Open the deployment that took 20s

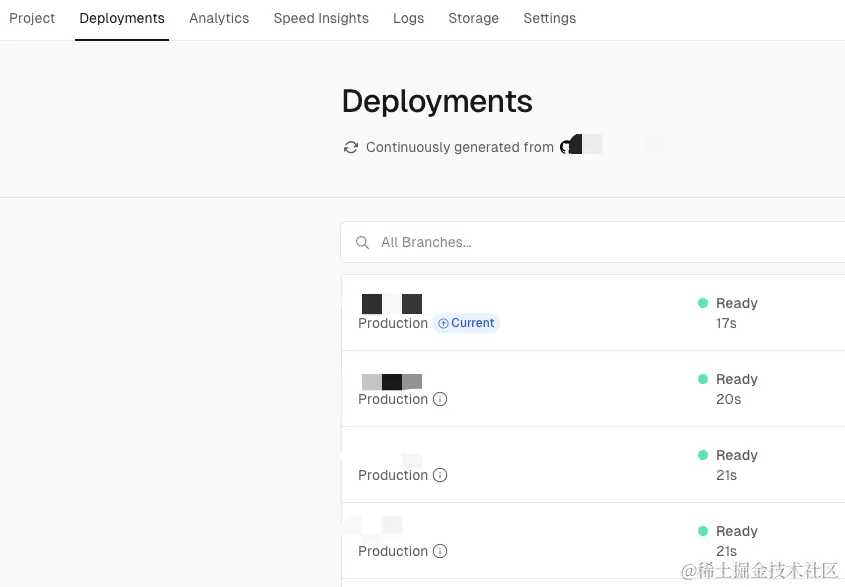click(x=392, y=381)
